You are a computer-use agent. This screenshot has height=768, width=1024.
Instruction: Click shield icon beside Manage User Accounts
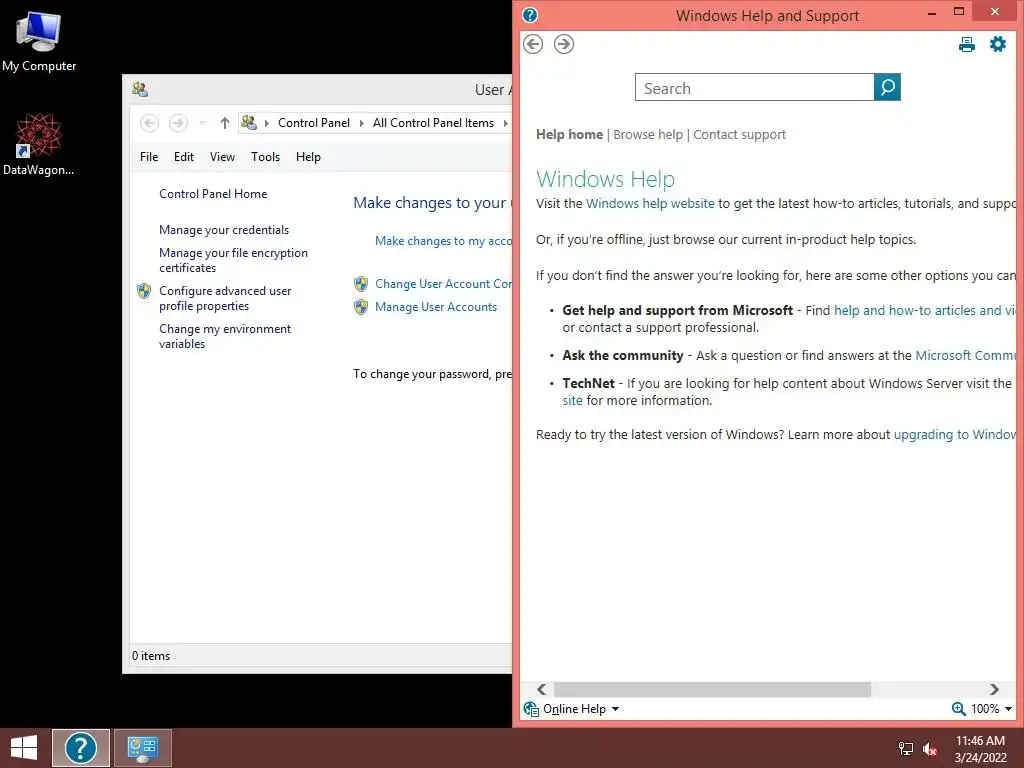tap(360, 307)
